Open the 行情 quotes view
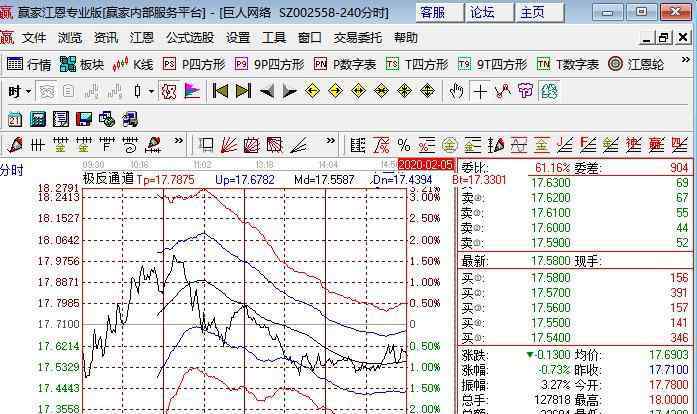The image size is (697, 414). pos(29,64)
